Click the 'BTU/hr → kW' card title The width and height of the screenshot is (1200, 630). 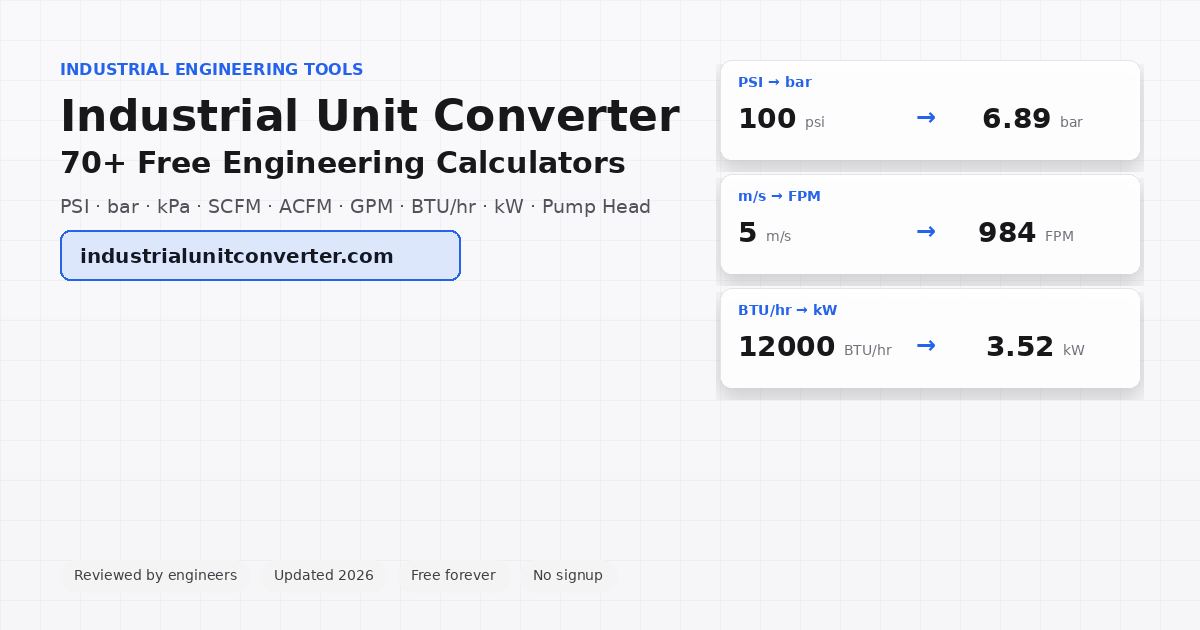coord(787,310)
